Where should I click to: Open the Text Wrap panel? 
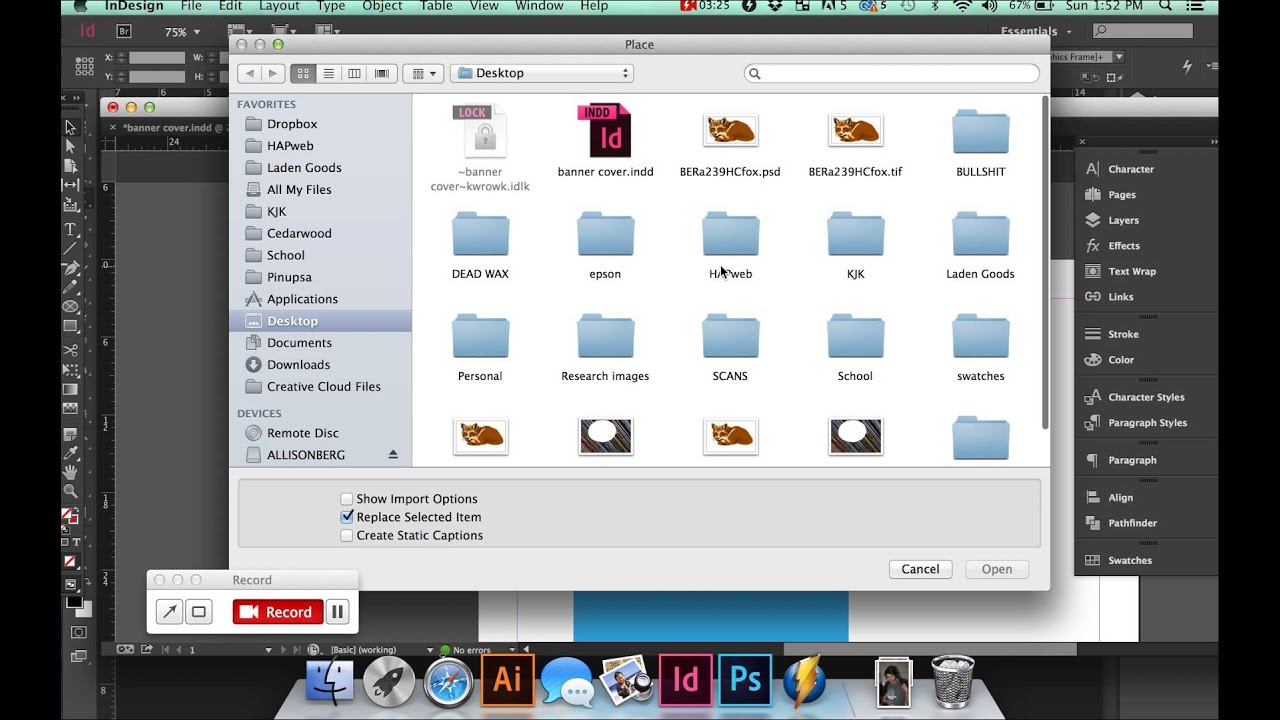point(1131,271)
